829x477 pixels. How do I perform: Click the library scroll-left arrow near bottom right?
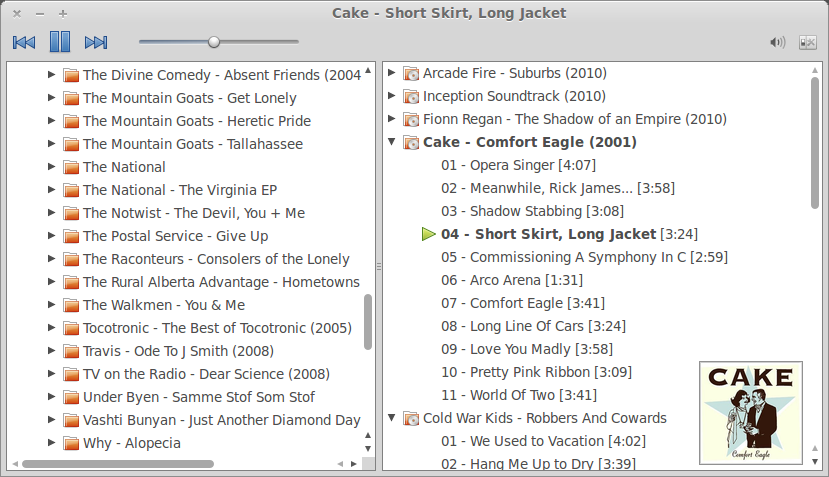(x=340, y=464)
